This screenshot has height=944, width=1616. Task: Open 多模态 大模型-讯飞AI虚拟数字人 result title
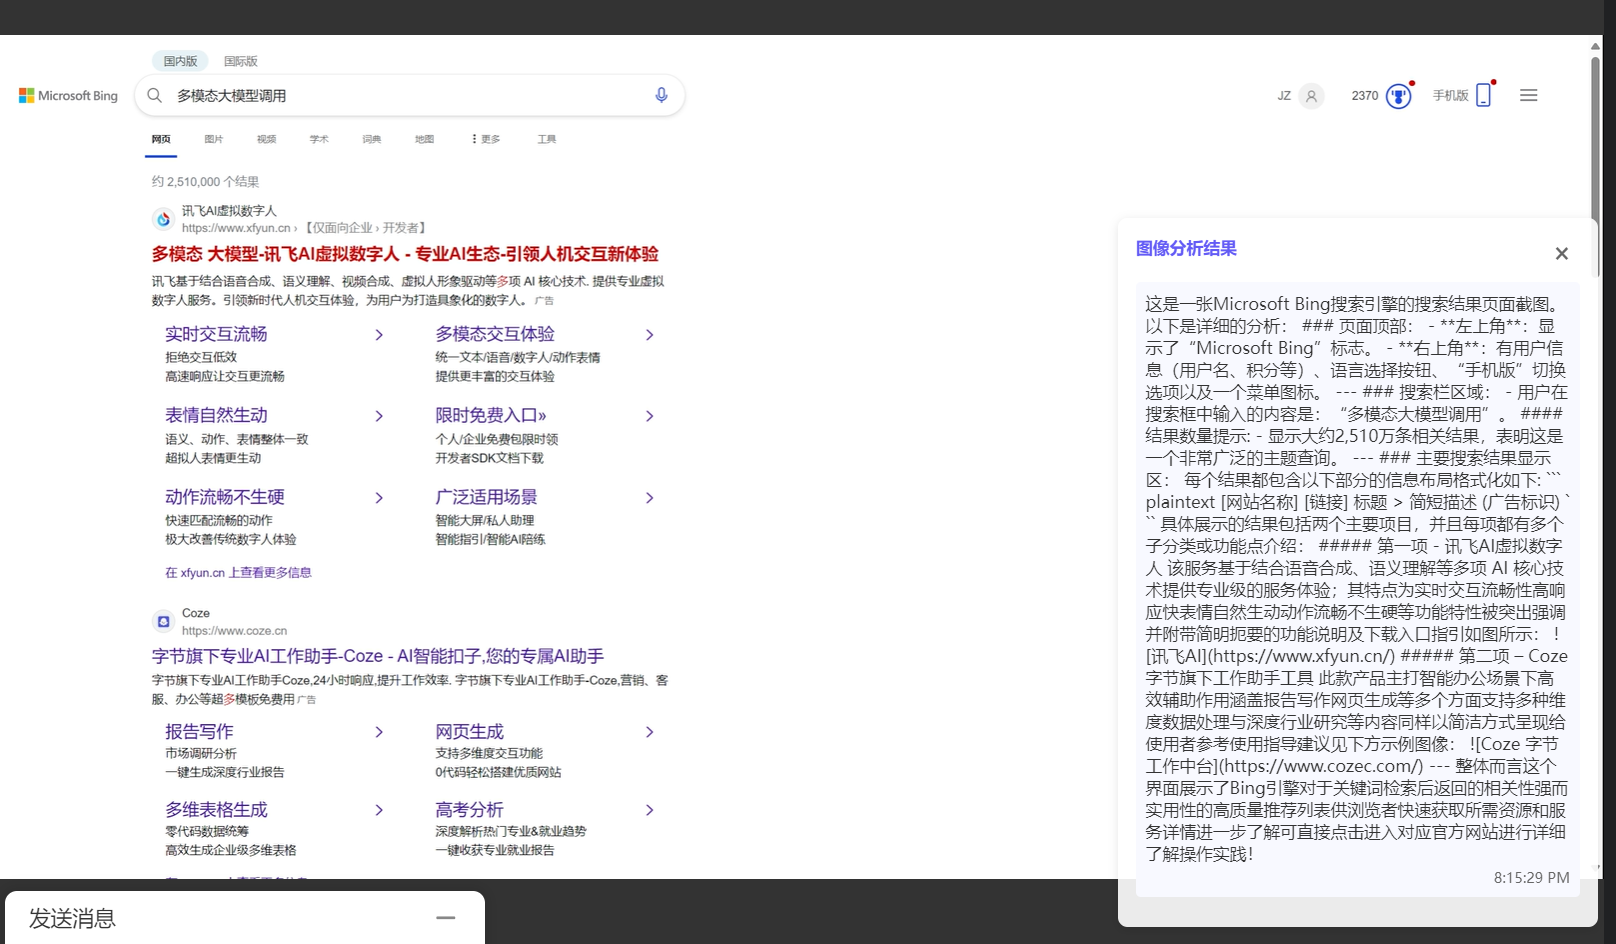[405, 254]
